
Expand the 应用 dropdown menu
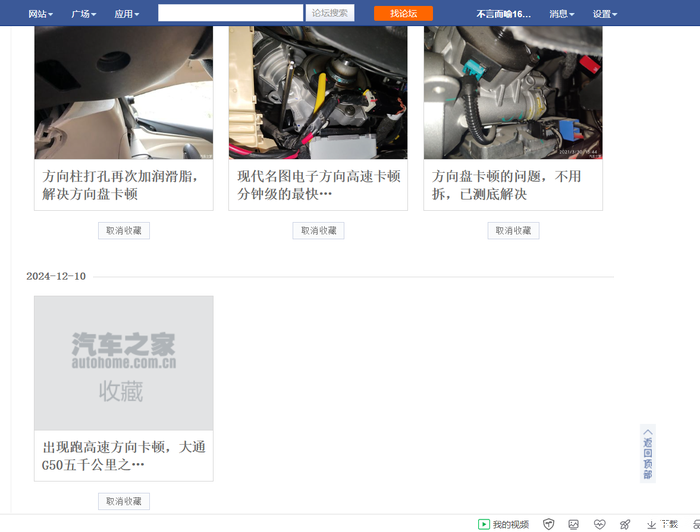[126, 14]
